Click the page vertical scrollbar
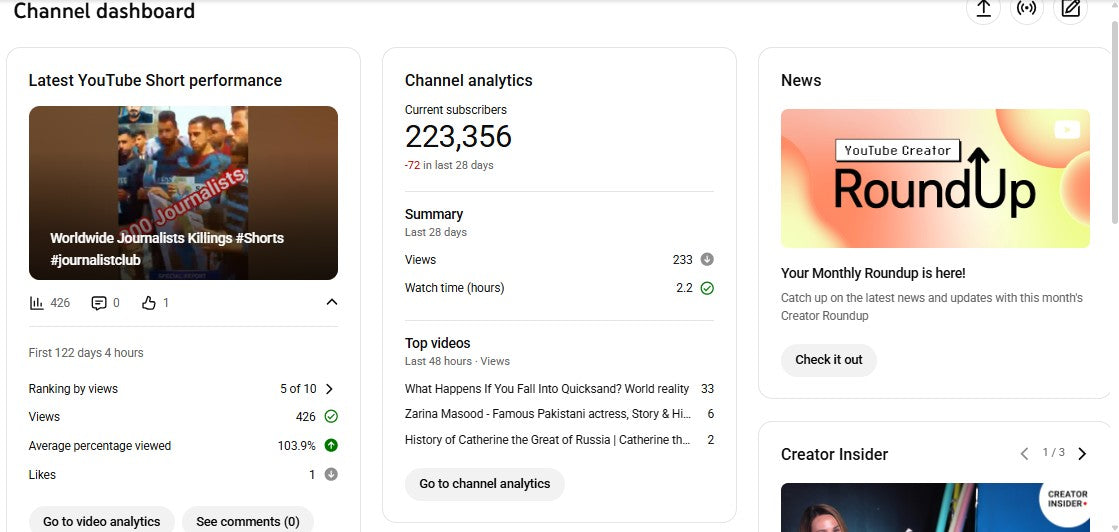1119x532 pixels. tap(1114, 120)
